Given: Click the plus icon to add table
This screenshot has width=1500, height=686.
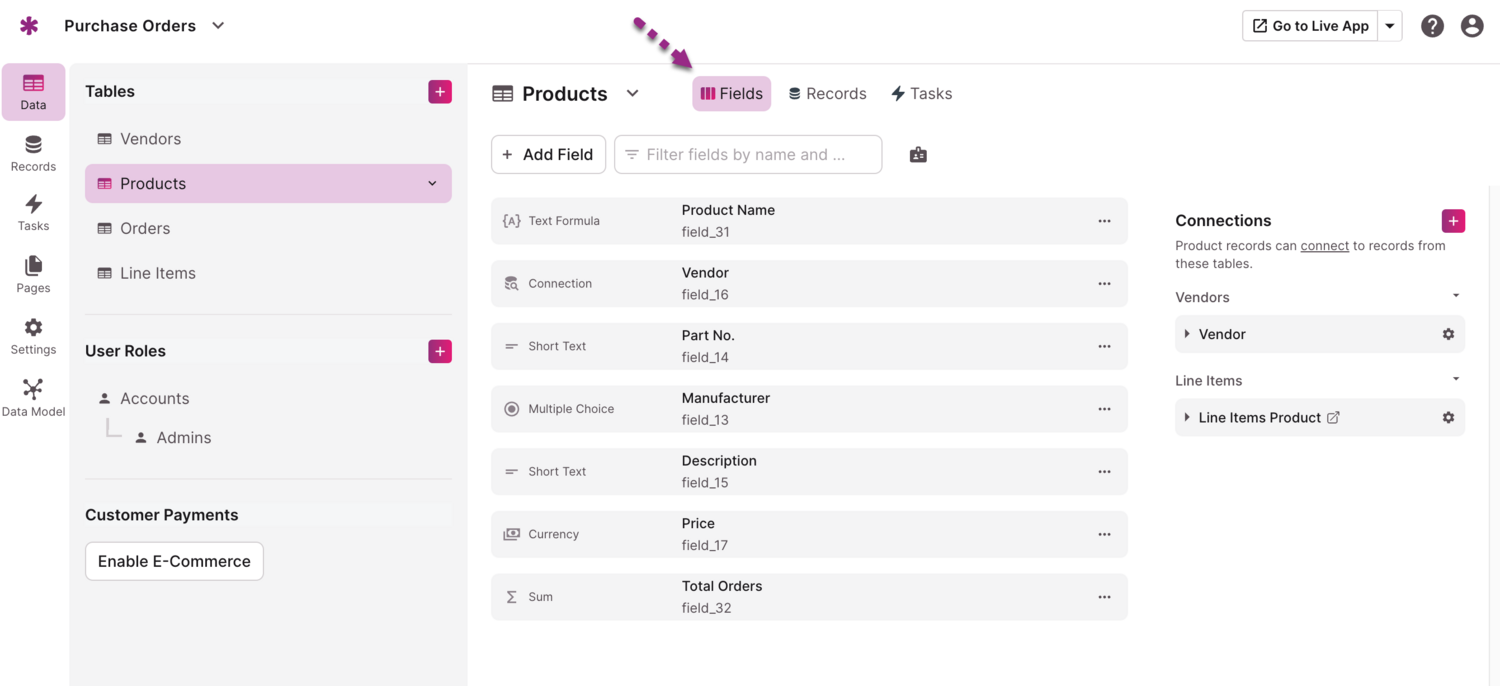Looking at the screenshot, I should tap(440, 92).
